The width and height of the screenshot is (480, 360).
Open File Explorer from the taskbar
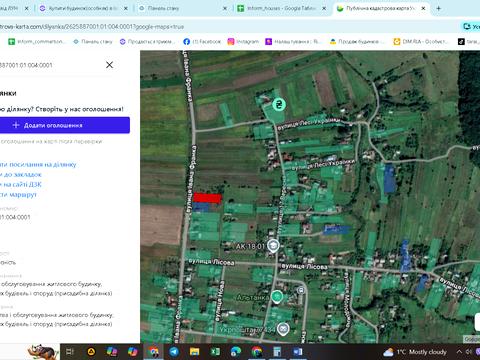click(194, 352)
